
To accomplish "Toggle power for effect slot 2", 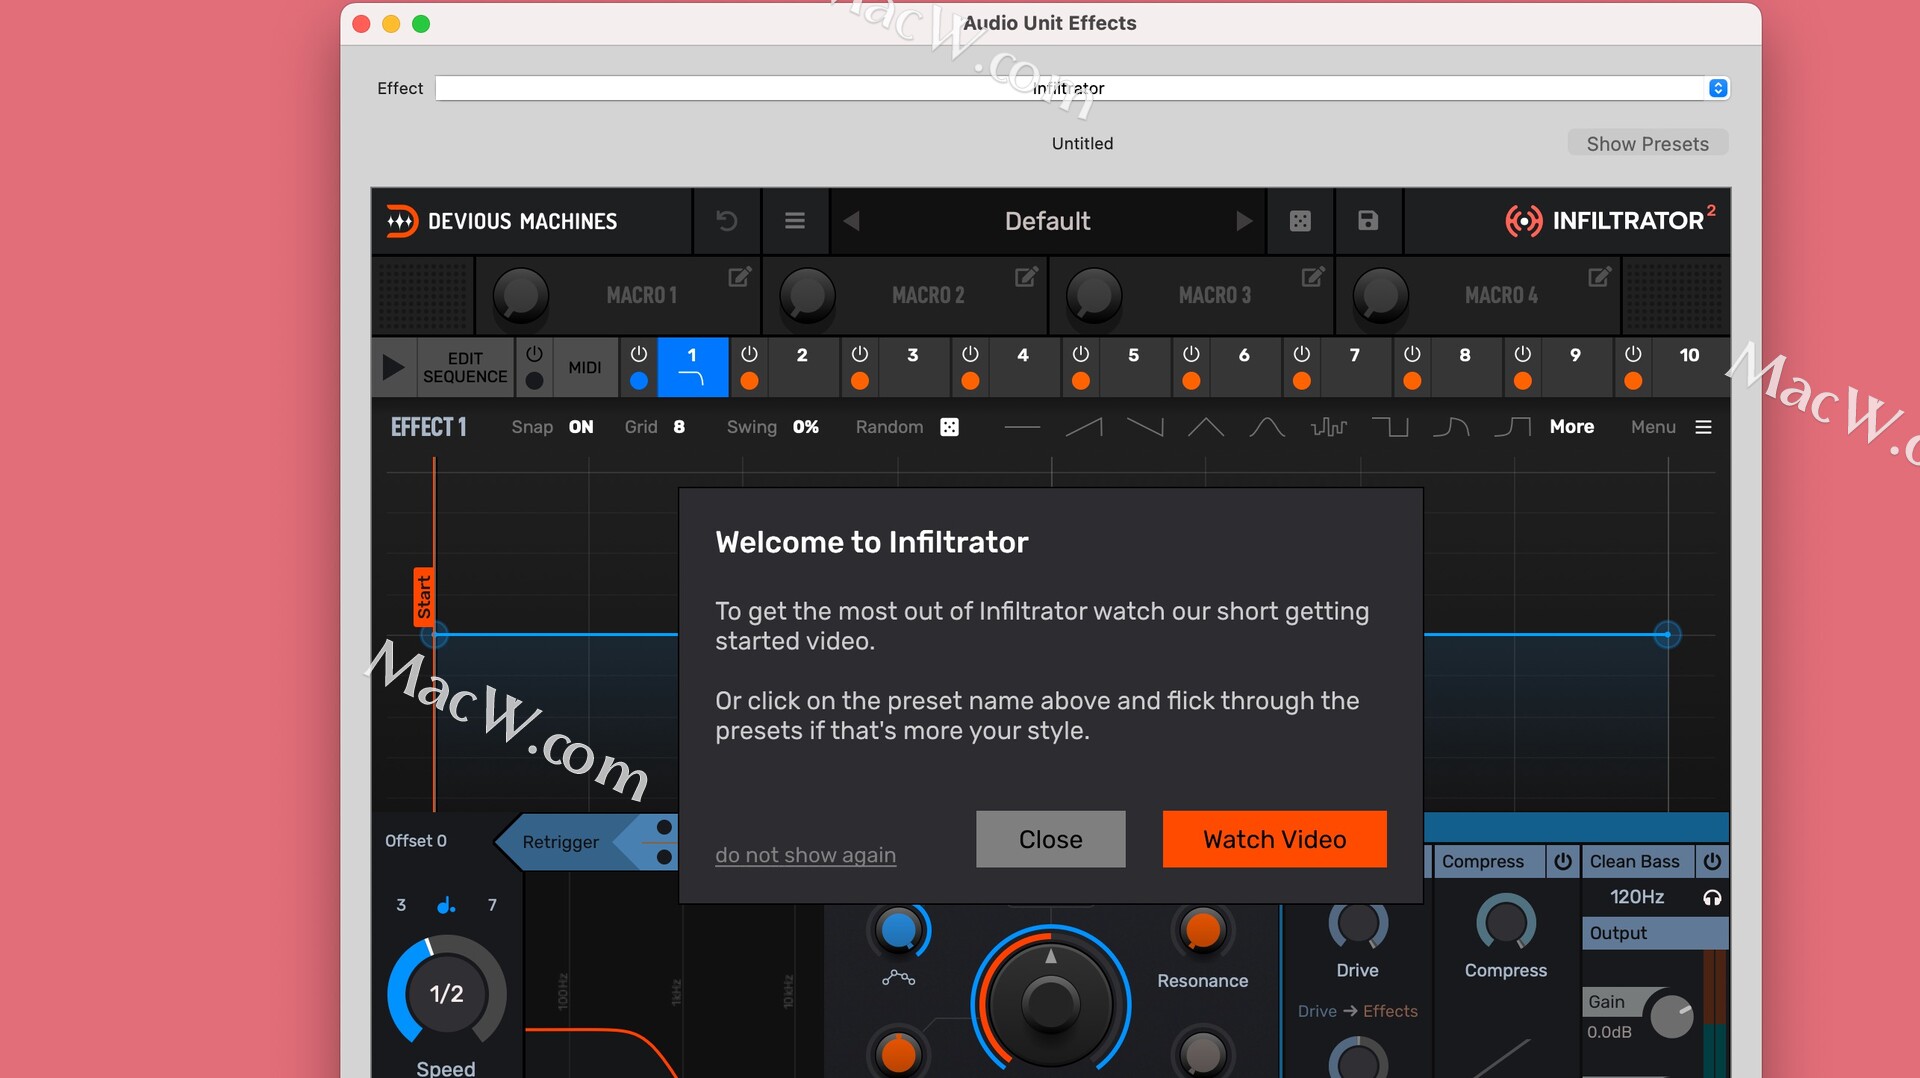I will click(x=749, y=354).
